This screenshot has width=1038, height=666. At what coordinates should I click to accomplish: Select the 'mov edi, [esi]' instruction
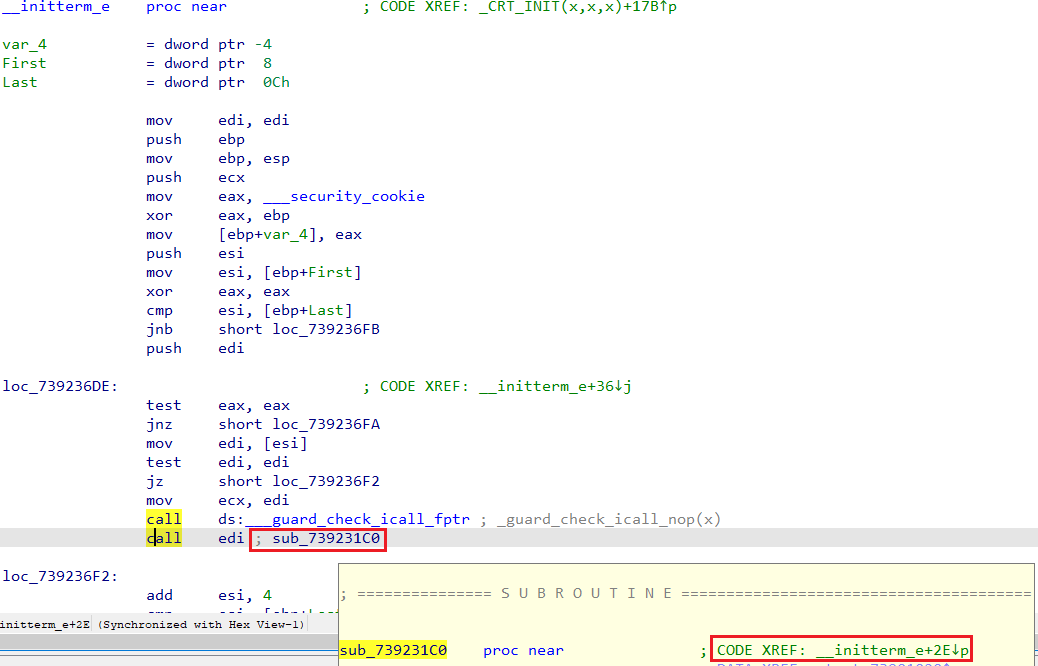pos(226,444)
